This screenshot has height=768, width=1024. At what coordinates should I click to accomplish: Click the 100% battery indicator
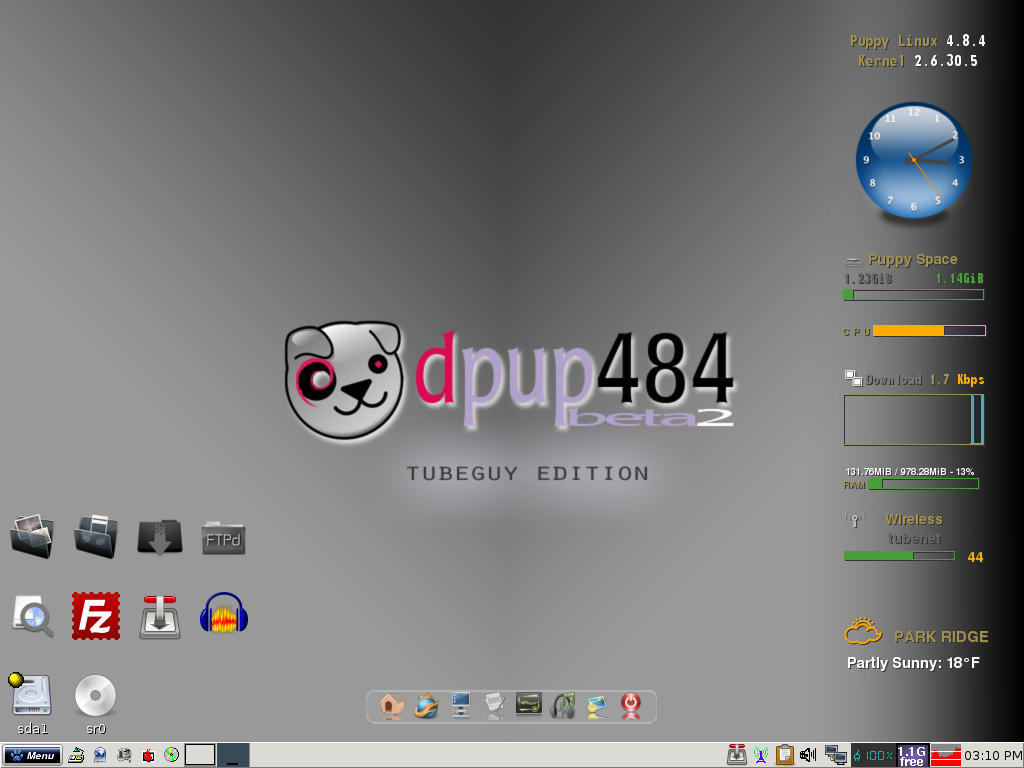point(873,755)
